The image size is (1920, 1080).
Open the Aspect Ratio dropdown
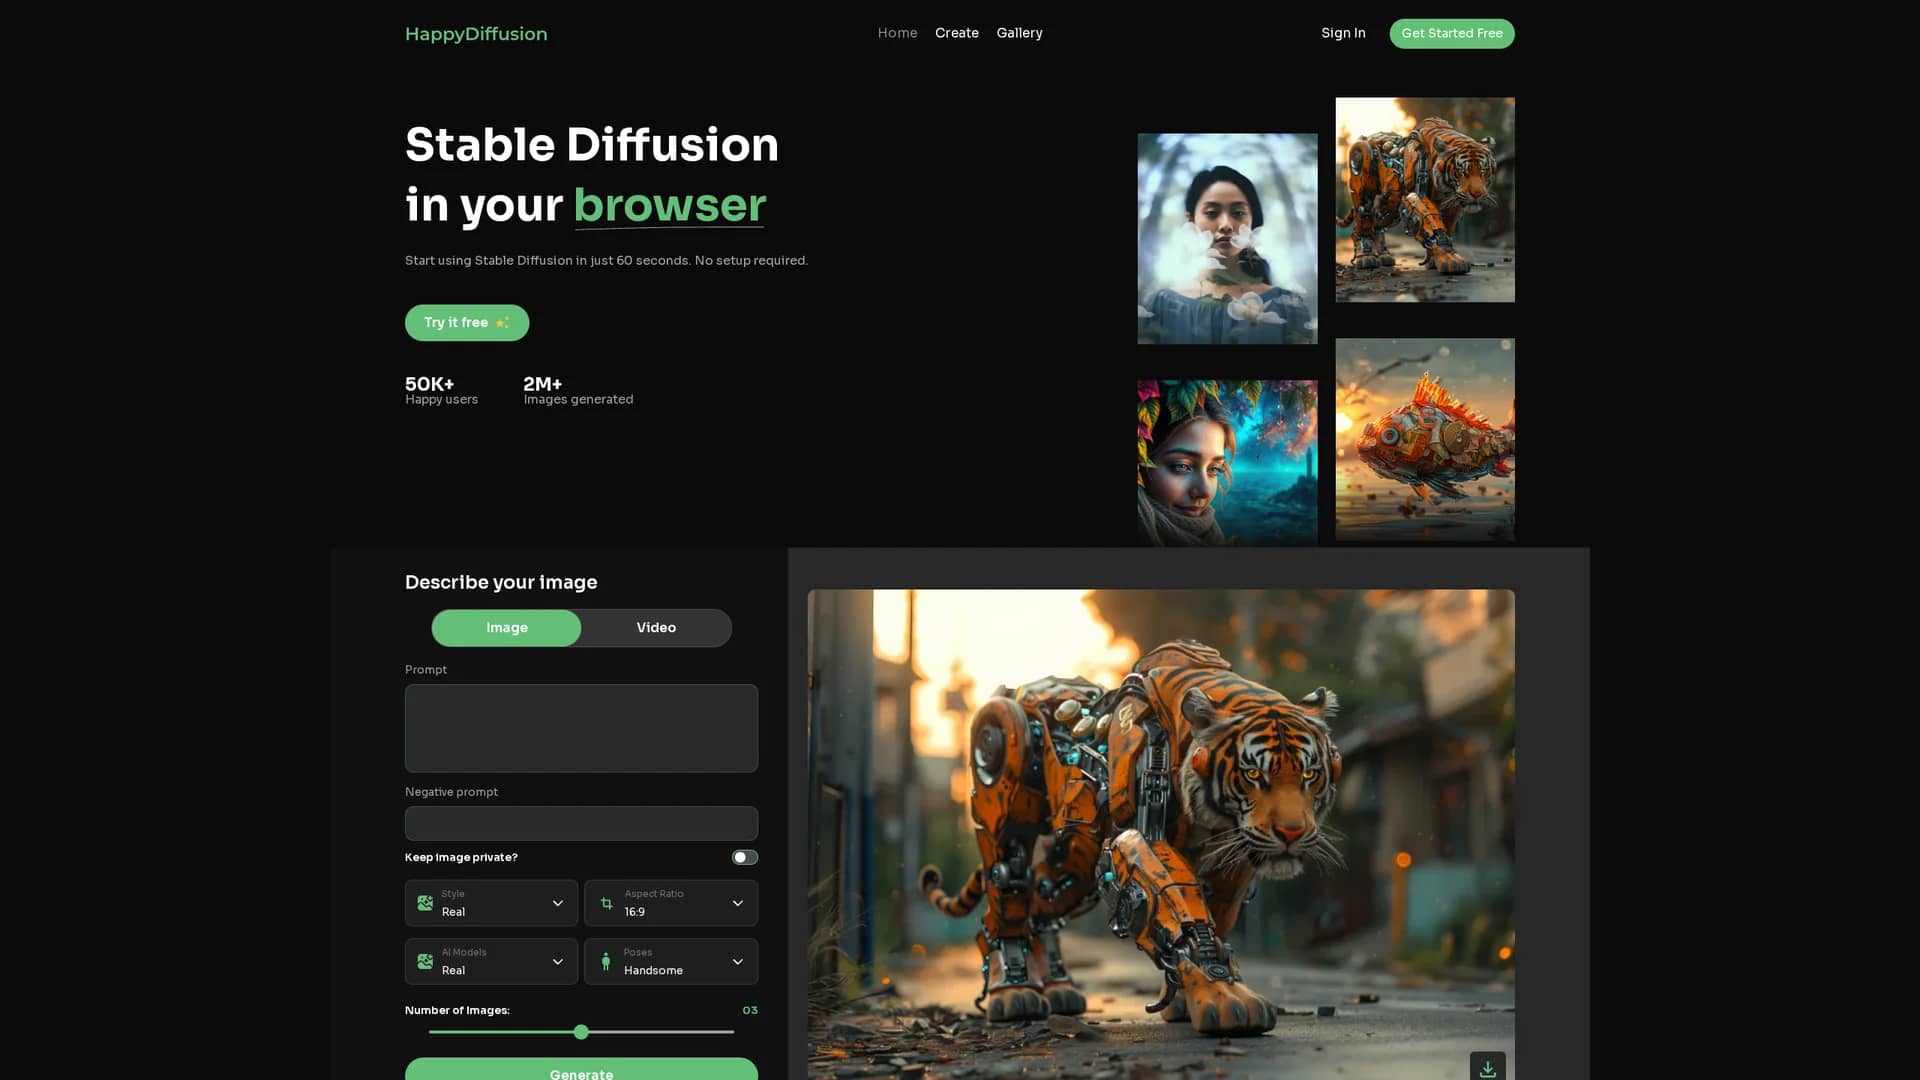click(x=671, y=903)
